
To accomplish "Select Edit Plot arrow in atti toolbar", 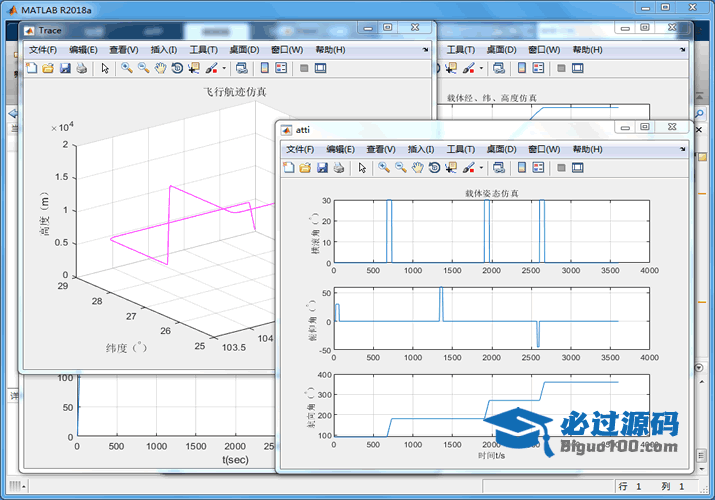I will pos(362,168).
